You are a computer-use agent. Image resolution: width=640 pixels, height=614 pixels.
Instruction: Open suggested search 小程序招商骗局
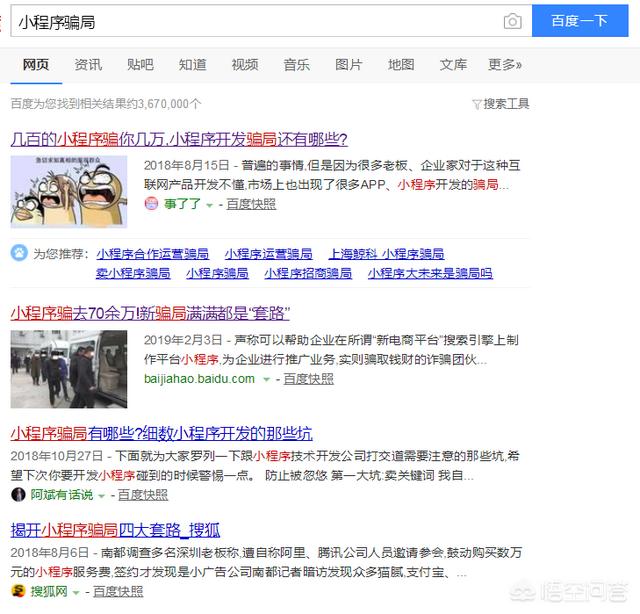click(x=308, y=273)
